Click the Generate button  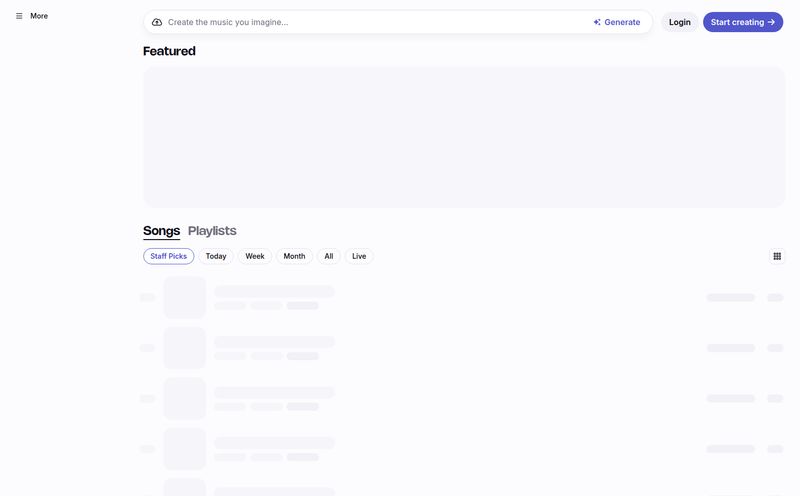(616, 22)
